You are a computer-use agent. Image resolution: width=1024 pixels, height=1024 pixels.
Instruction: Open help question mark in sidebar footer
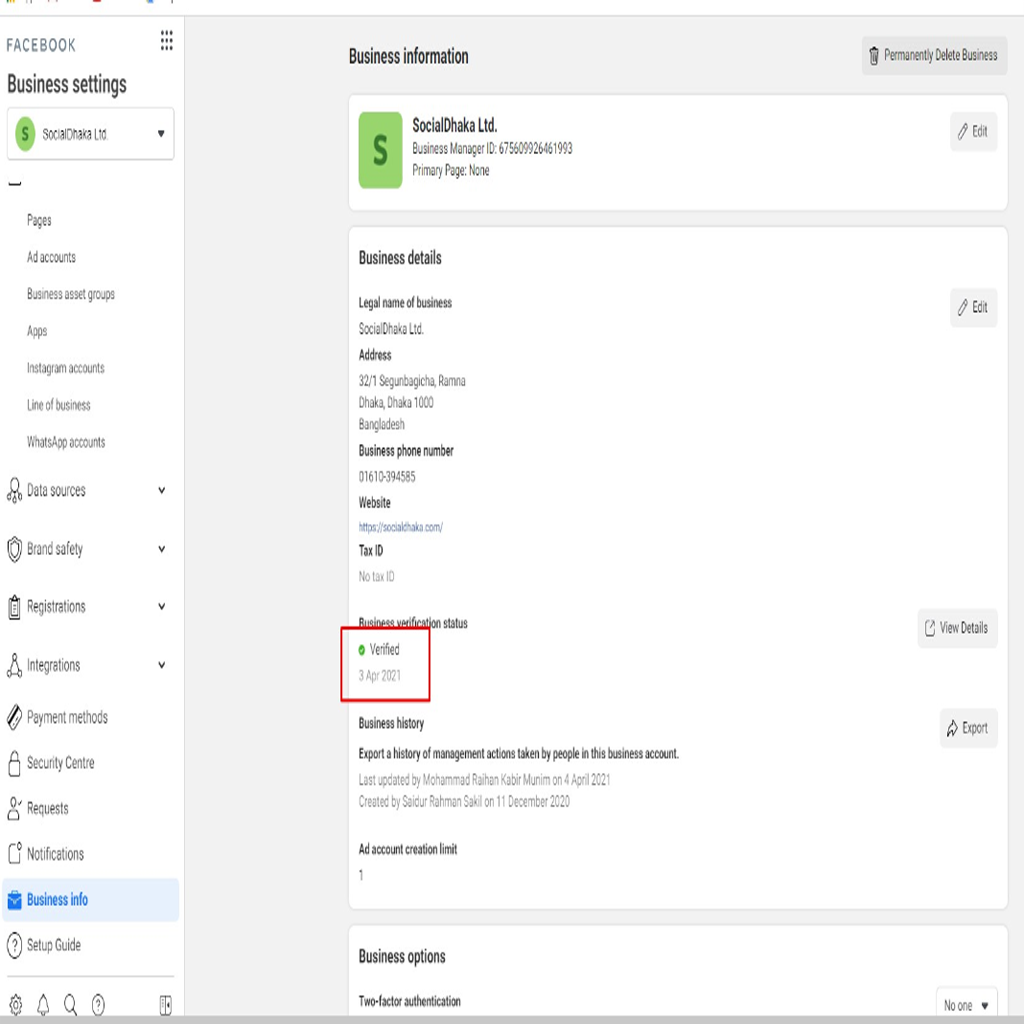click(x=98, y=1004)
